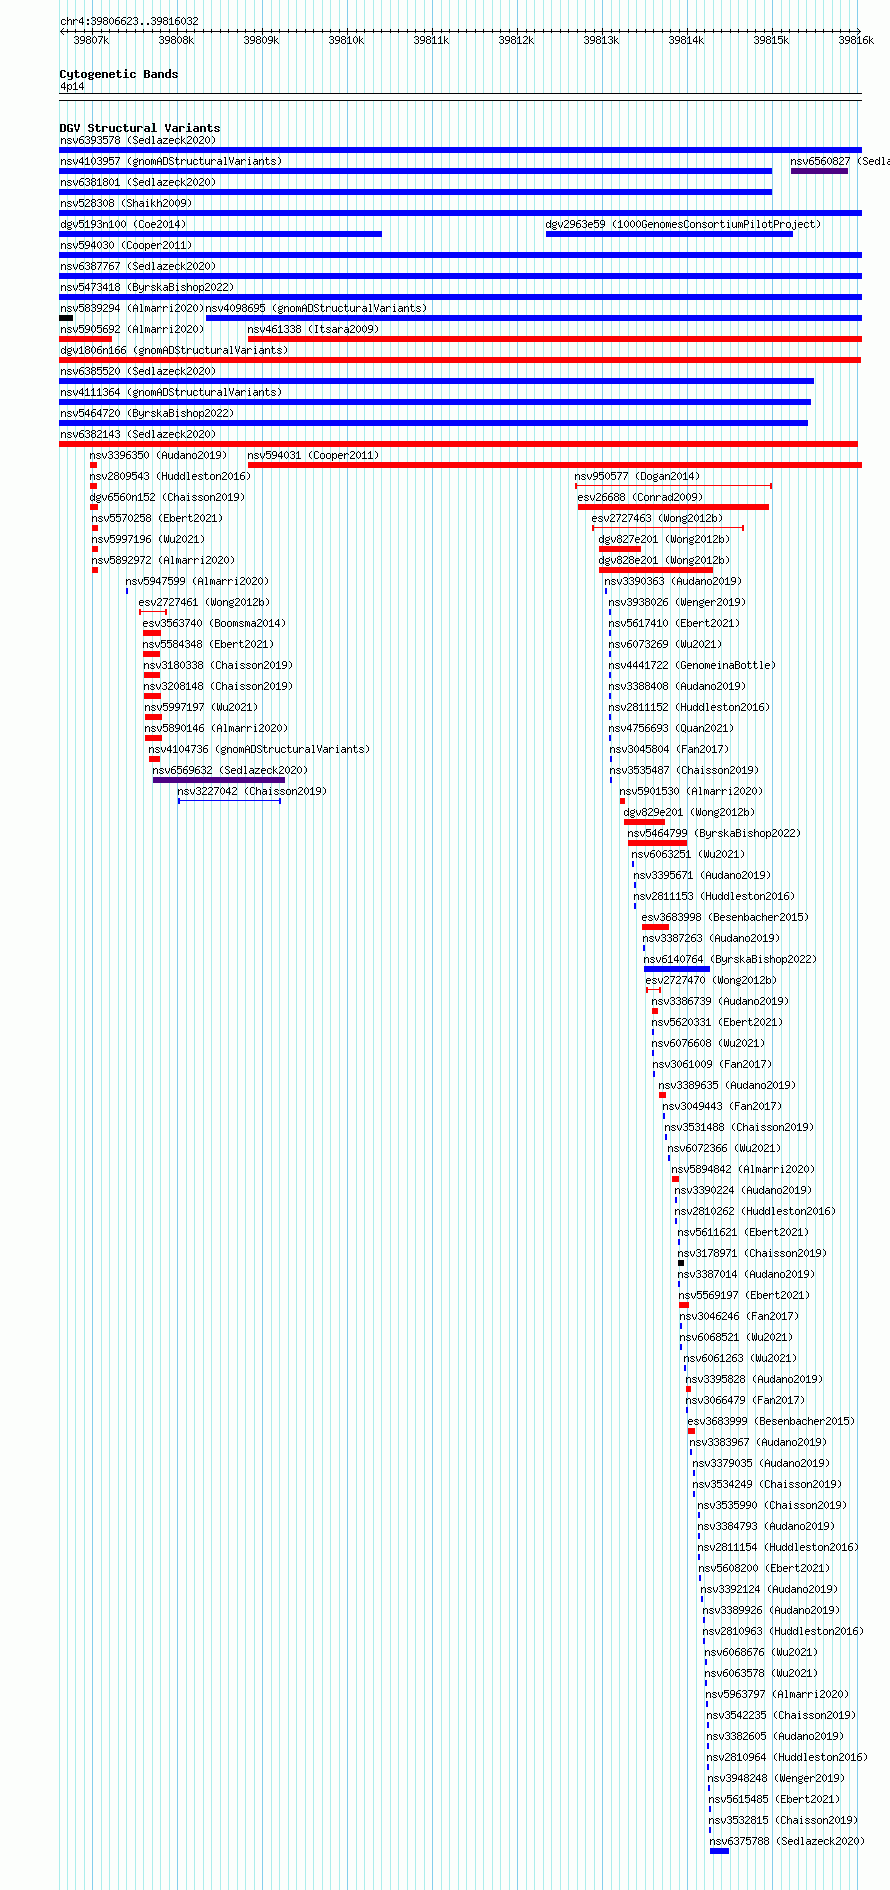Screen dimensions: 890x1890
Task: Click dgv6560n152 (Chaisson2019) label
Action: (x=167, y=498)
